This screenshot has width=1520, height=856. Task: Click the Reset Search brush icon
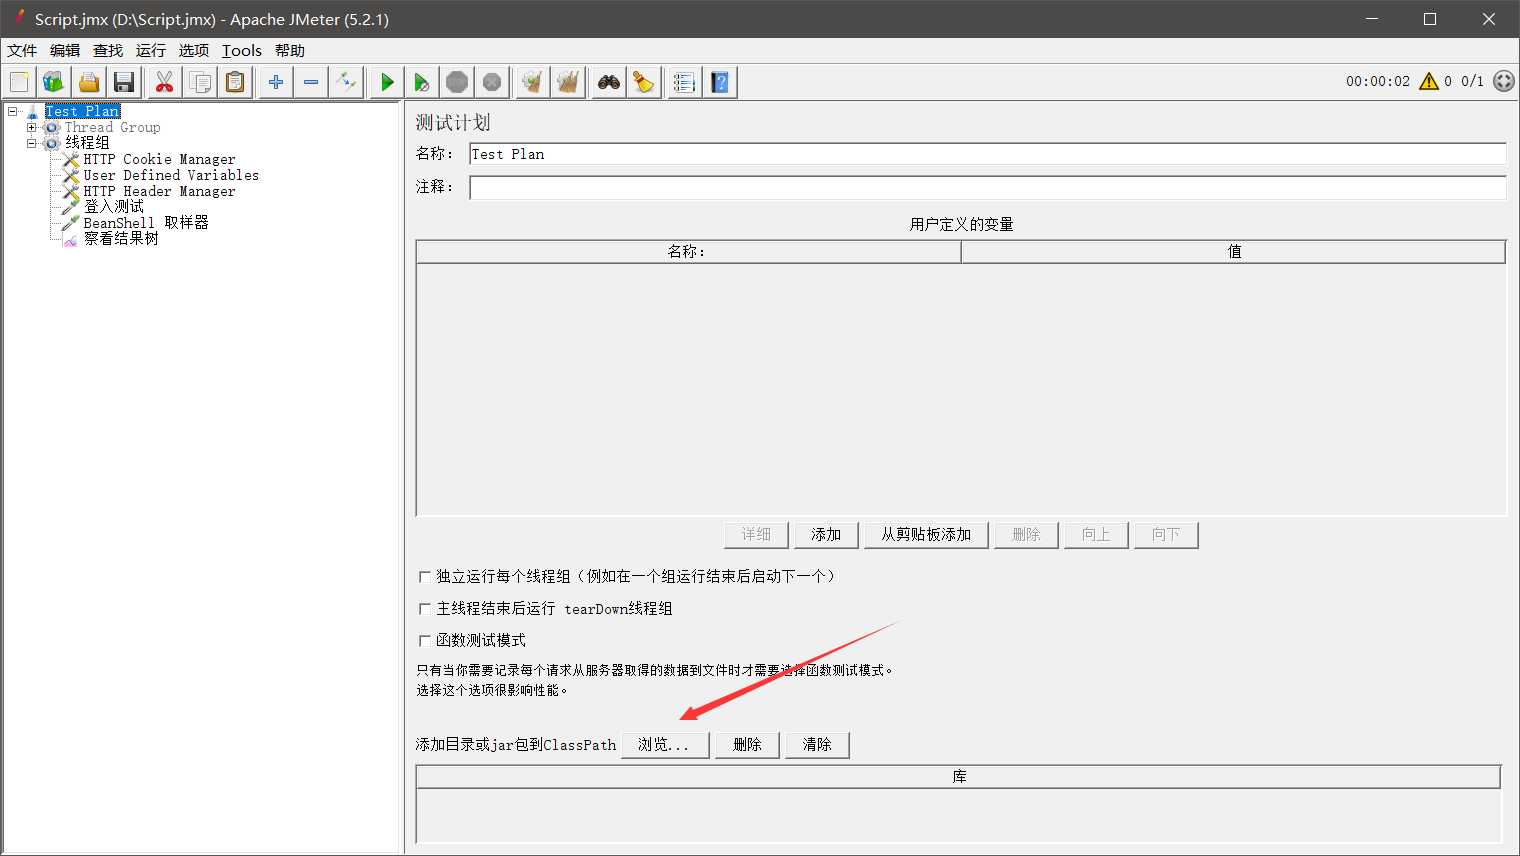644,82
